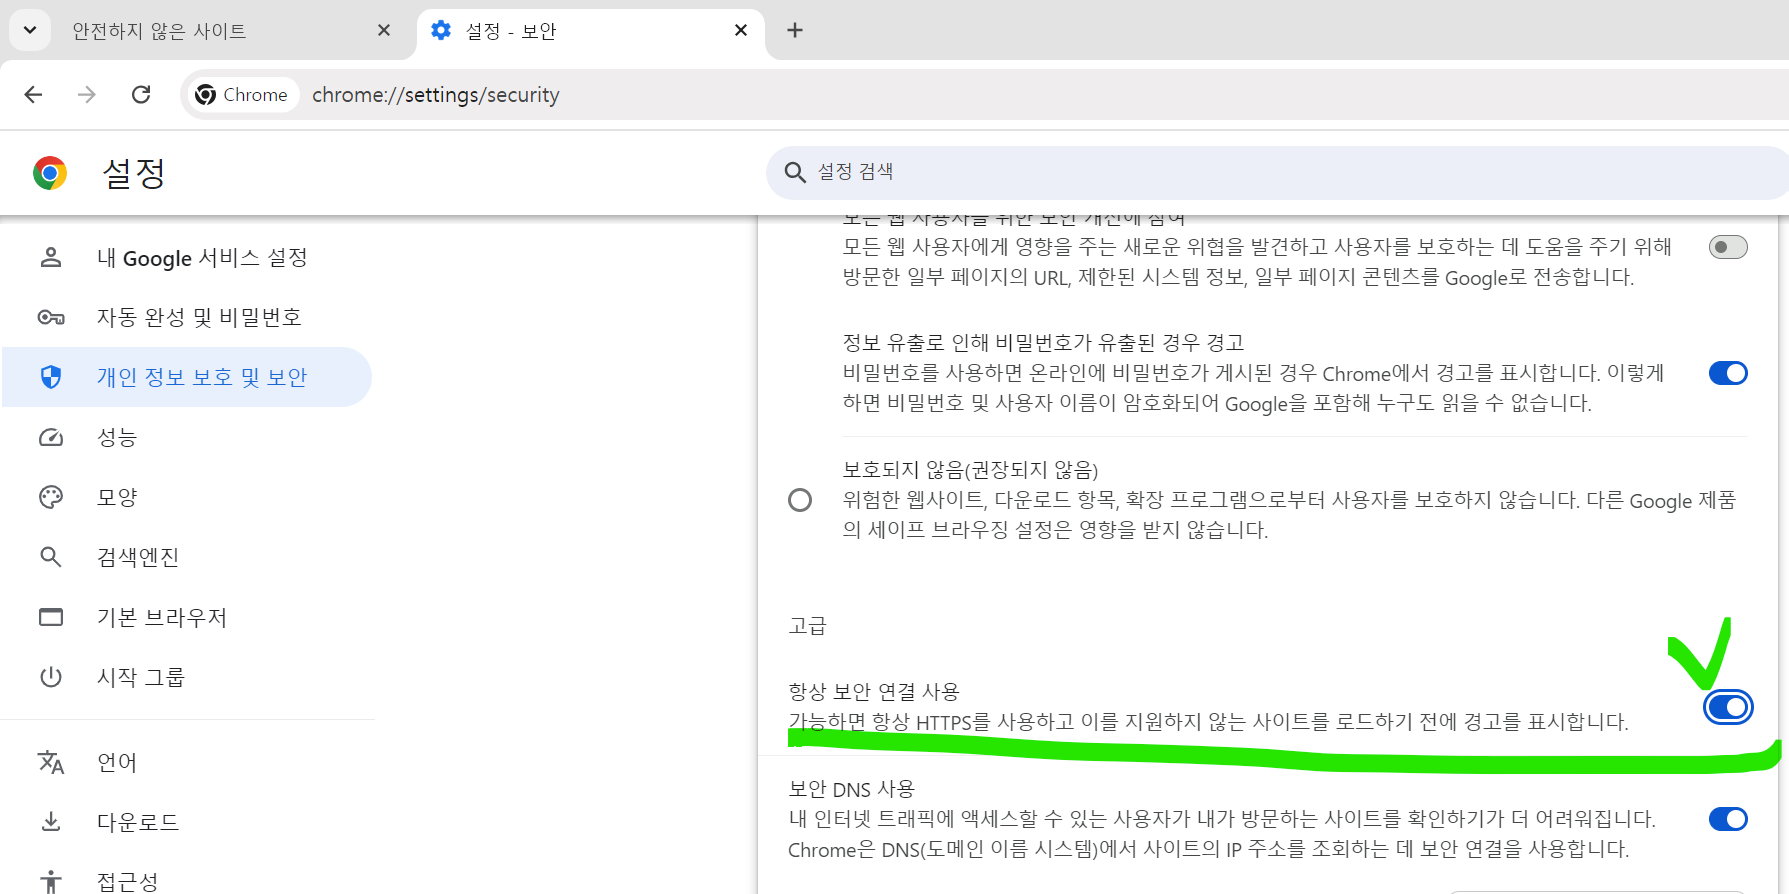
Task: Click the browser back arrow
Action: click(33, 94)
